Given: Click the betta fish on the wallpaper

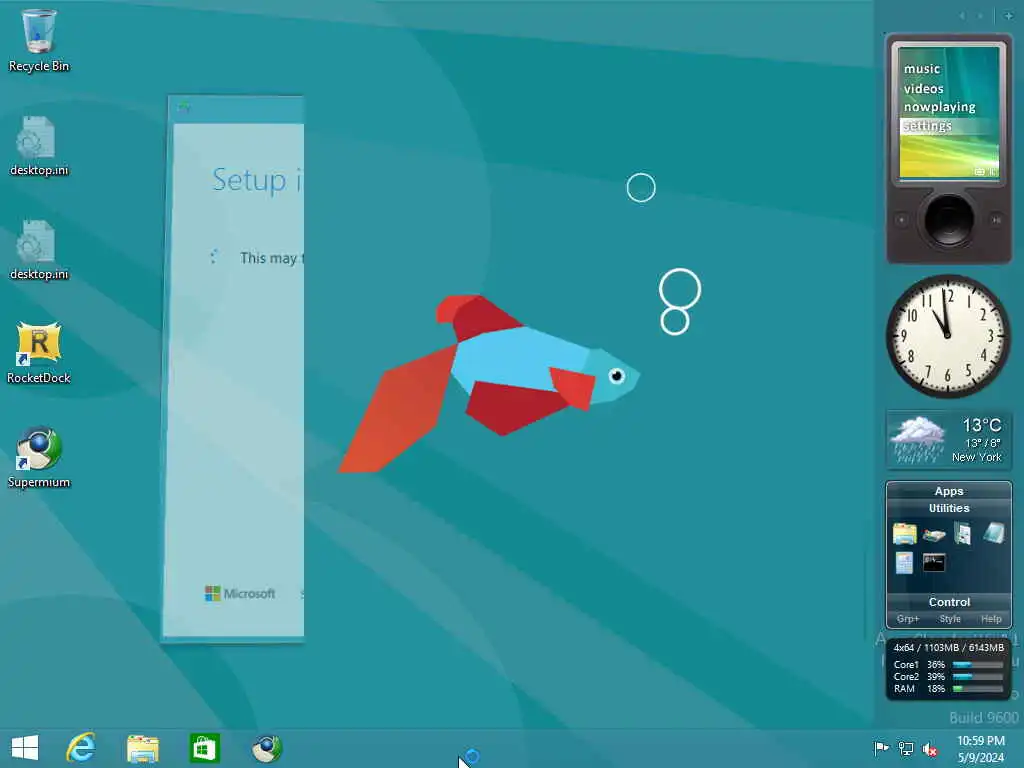Looking at the screenshot, I should pyautogui.click(x=488, y=383).
